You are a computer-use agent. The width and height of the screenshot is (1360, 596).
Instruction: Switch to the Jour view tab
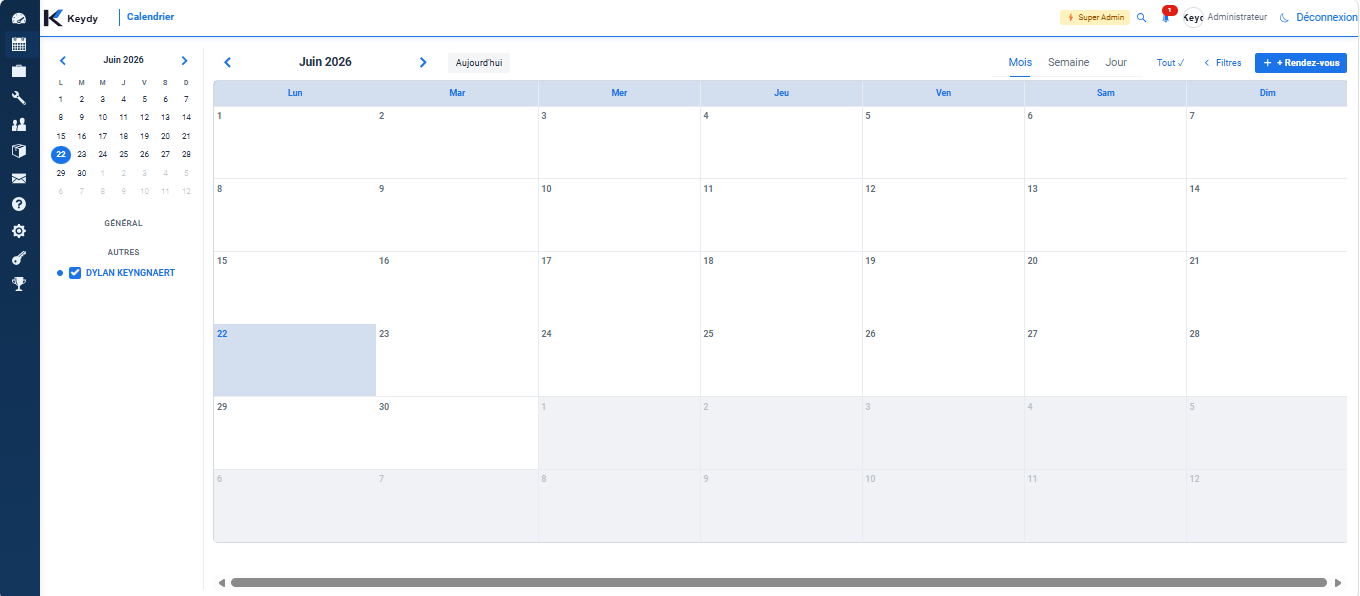click(x=1116, y=63)
